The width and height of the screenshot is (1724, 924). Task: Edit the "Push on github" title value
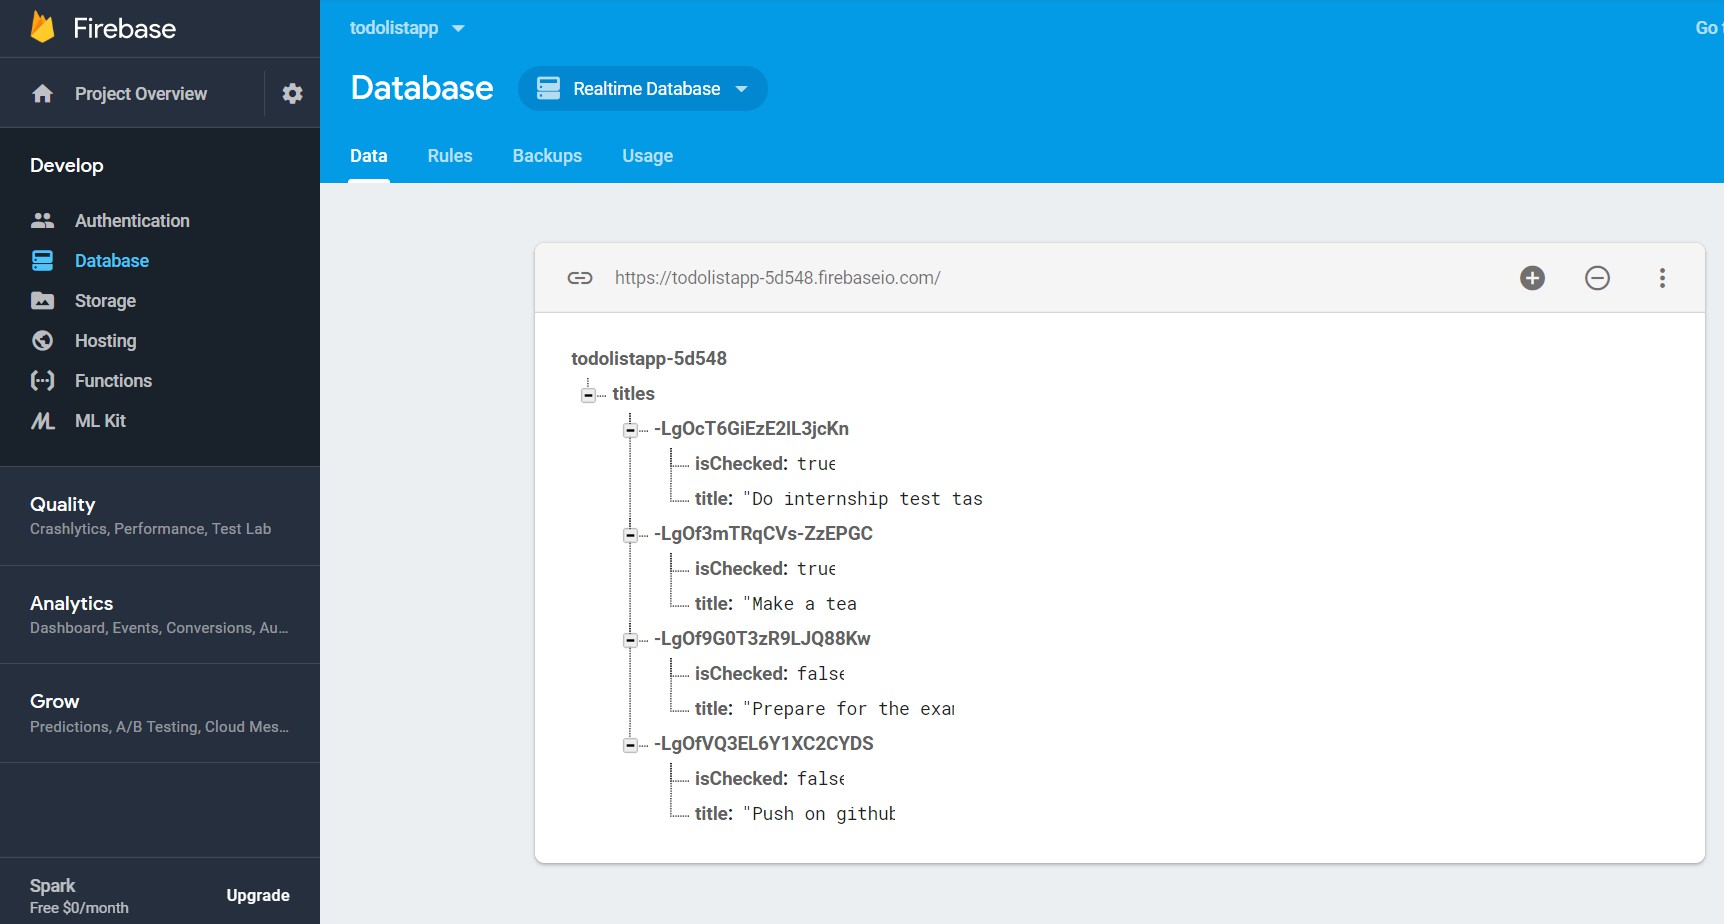click(x=819, y=813)
